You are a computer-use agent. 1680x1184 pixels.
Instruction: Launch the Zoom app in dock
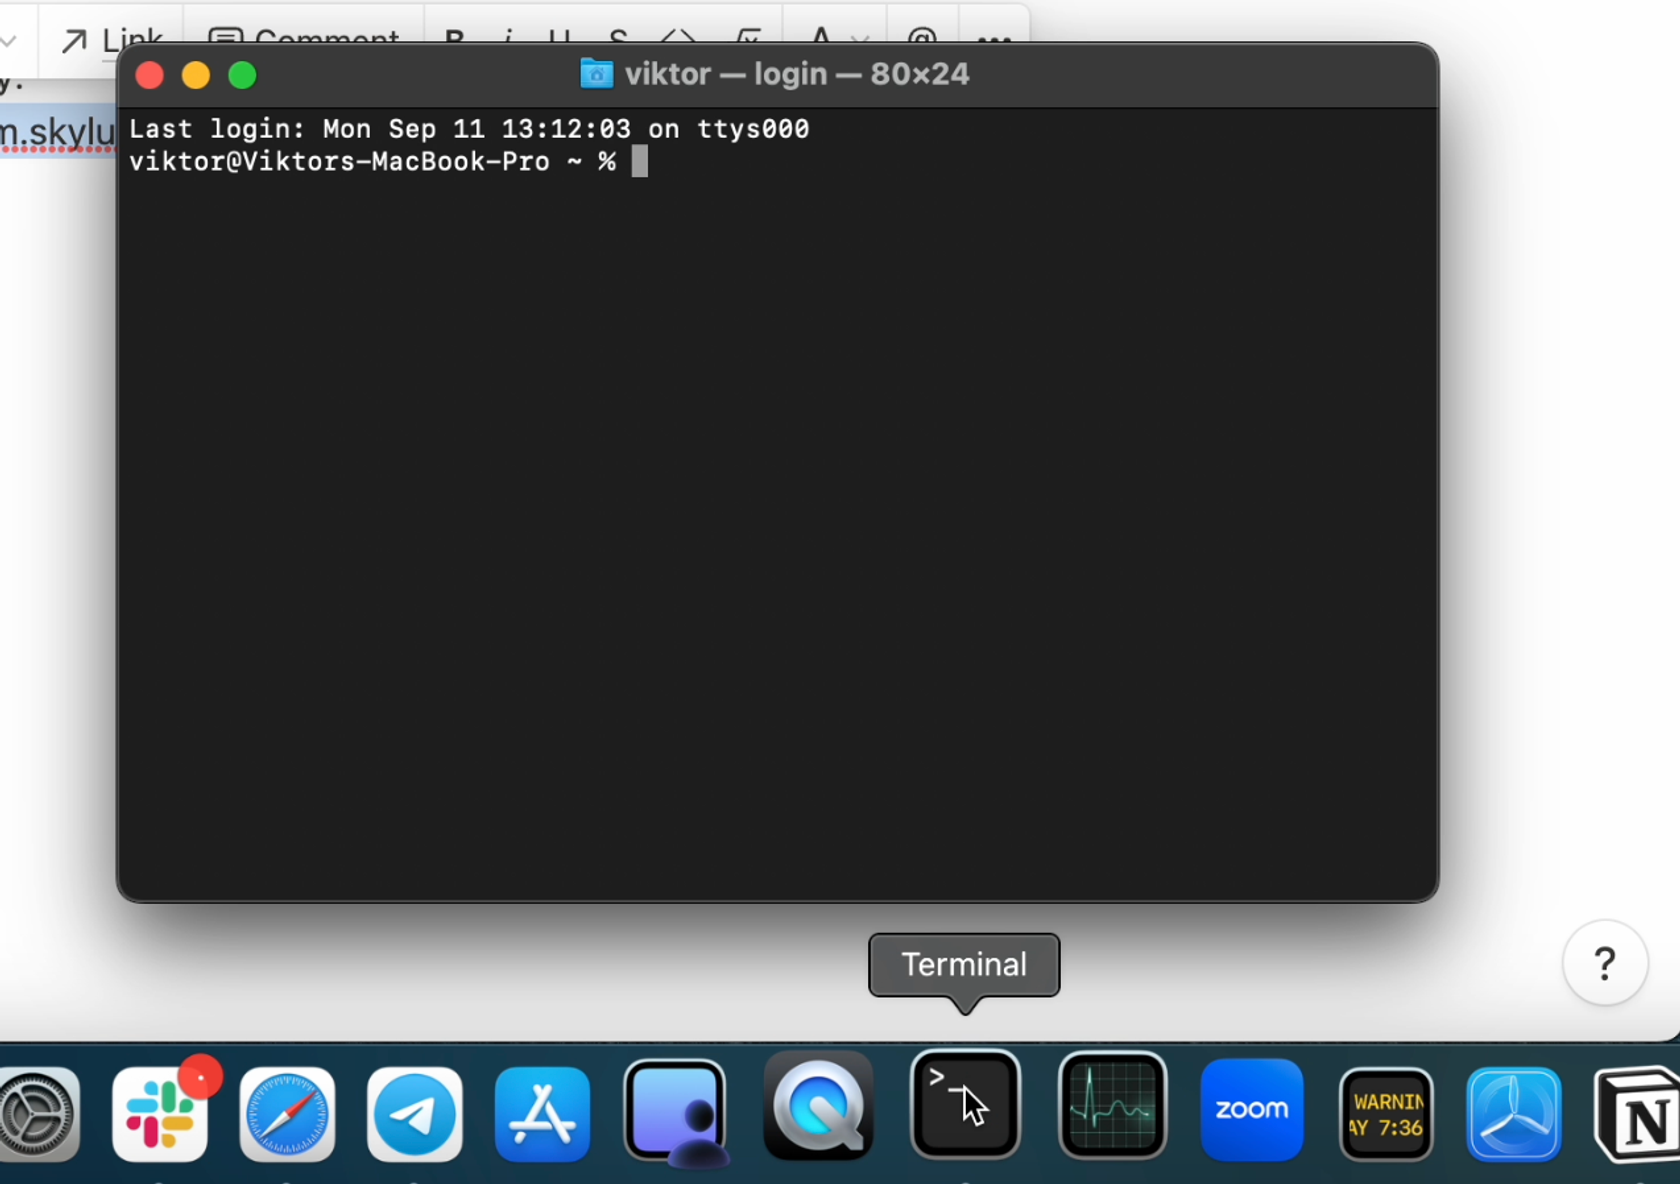coord(1252,1110)
